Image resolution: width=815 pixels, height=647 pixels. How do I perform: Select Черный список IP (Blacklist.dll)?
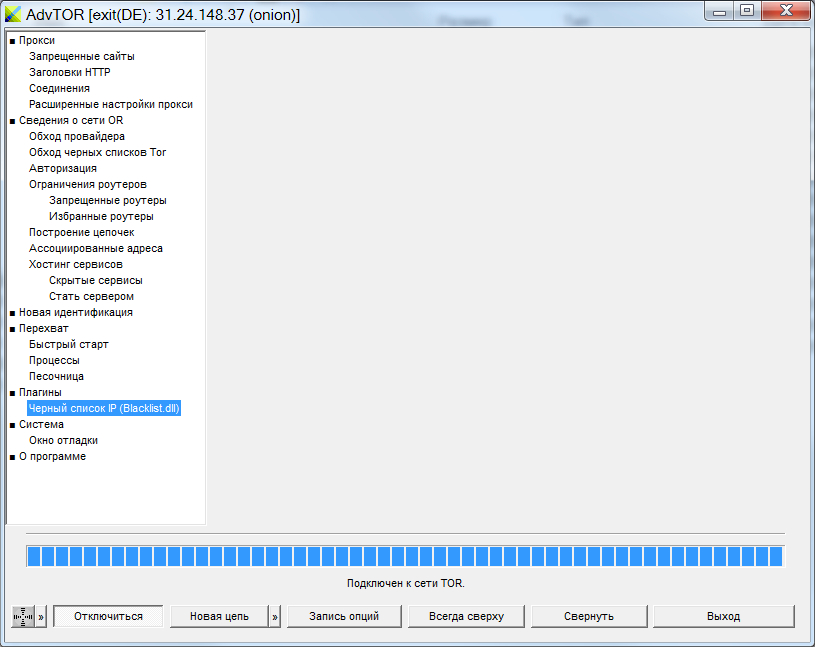104,408
